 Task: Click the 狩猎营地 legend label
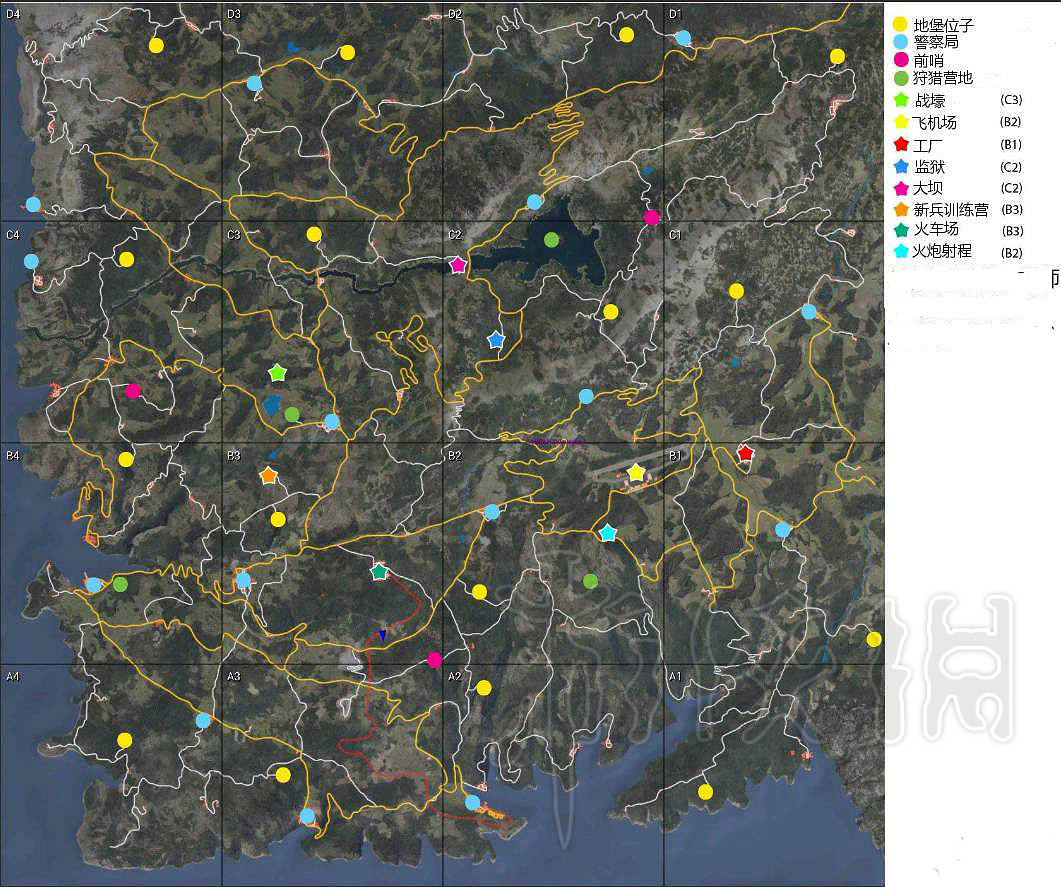pyautogui.click(x=943, y=78)
